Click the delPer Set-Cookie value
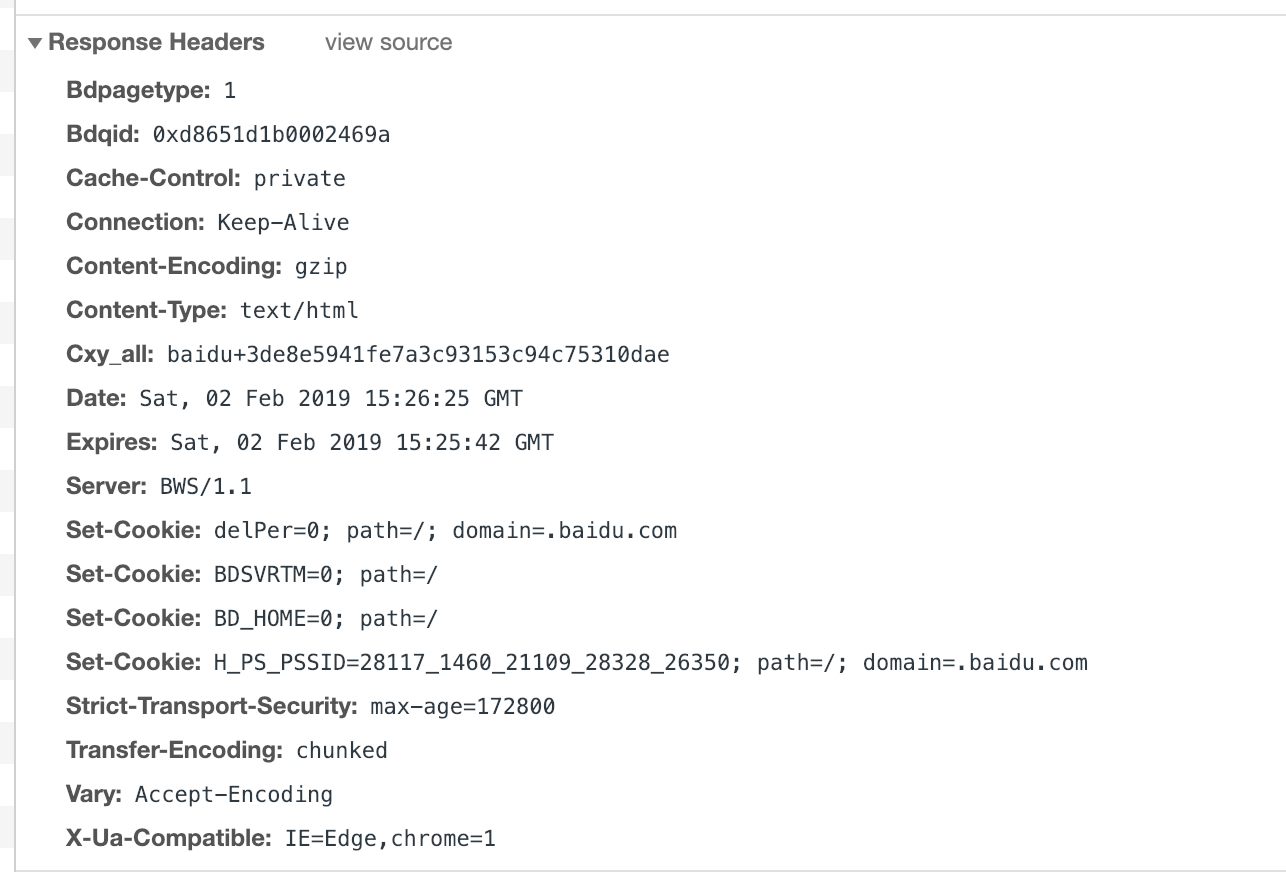1286x872 pixels. (445, 530)
